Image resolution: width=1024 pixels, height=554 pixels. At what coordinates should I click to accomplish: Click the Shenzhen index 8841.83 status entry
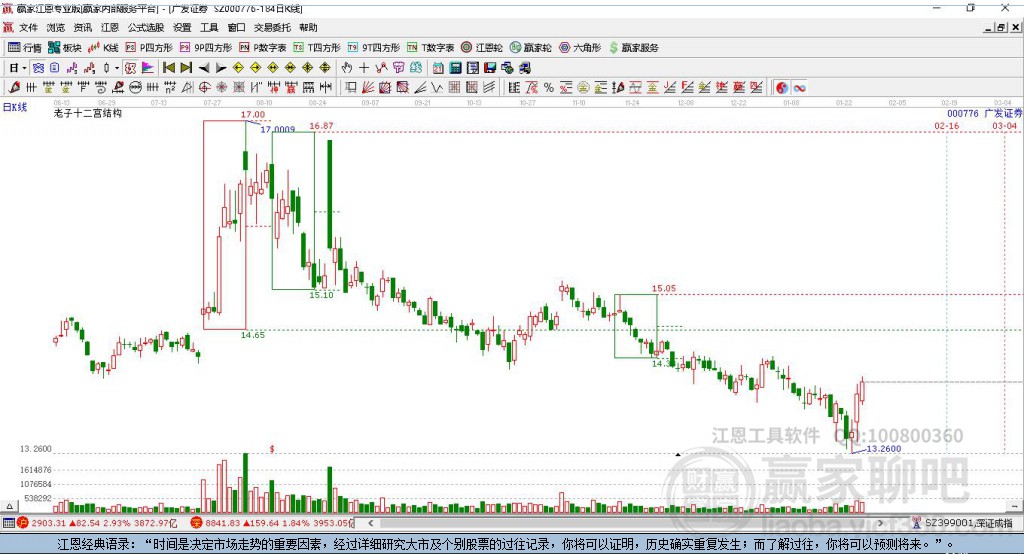click(272, 523)
